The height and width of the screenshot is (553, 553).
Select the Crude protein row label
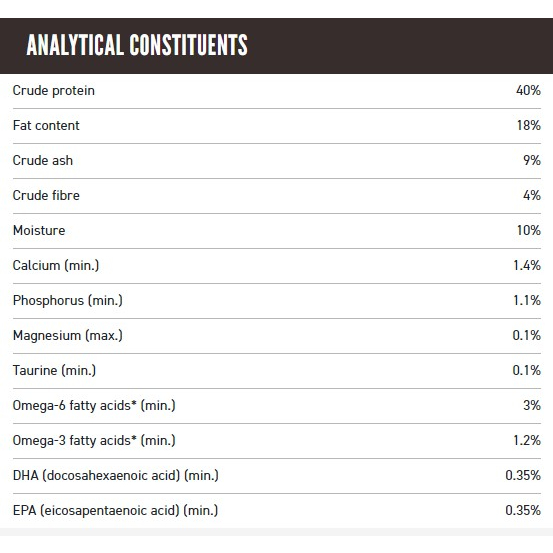(x=54, y=91)
